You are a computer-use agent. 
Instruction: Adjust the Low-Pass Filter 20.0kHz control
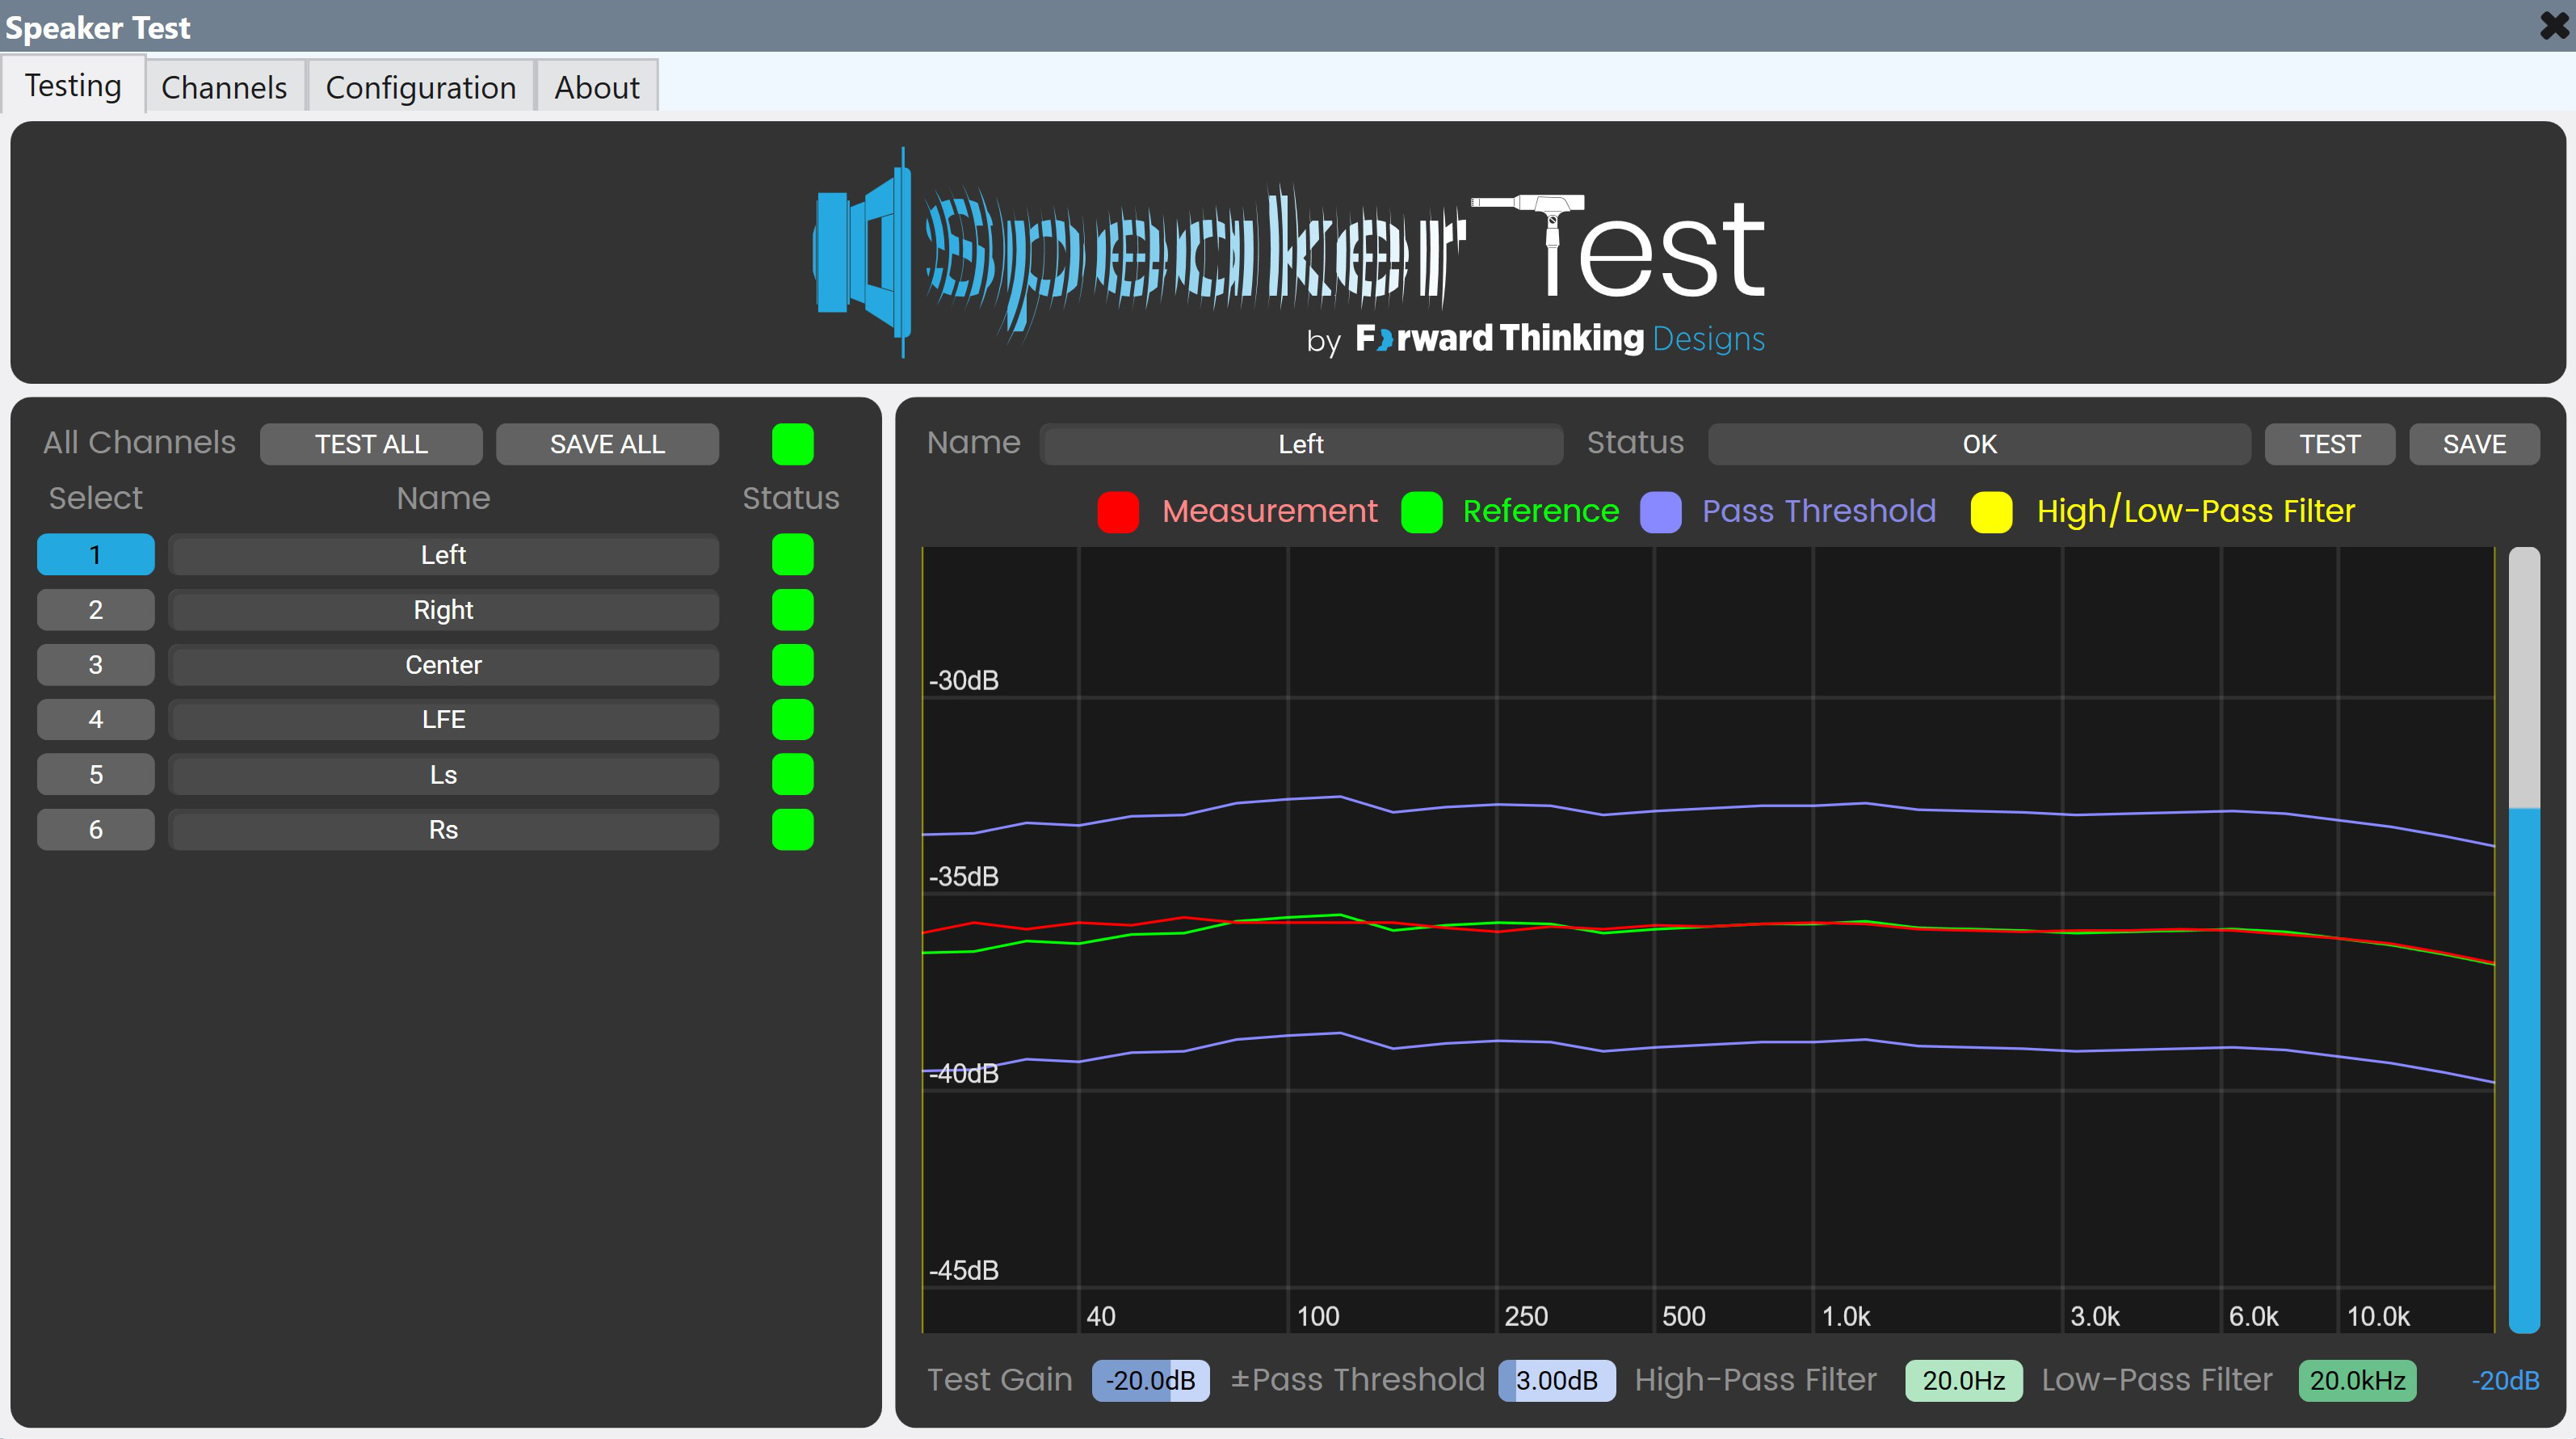pos(2357,1381)
